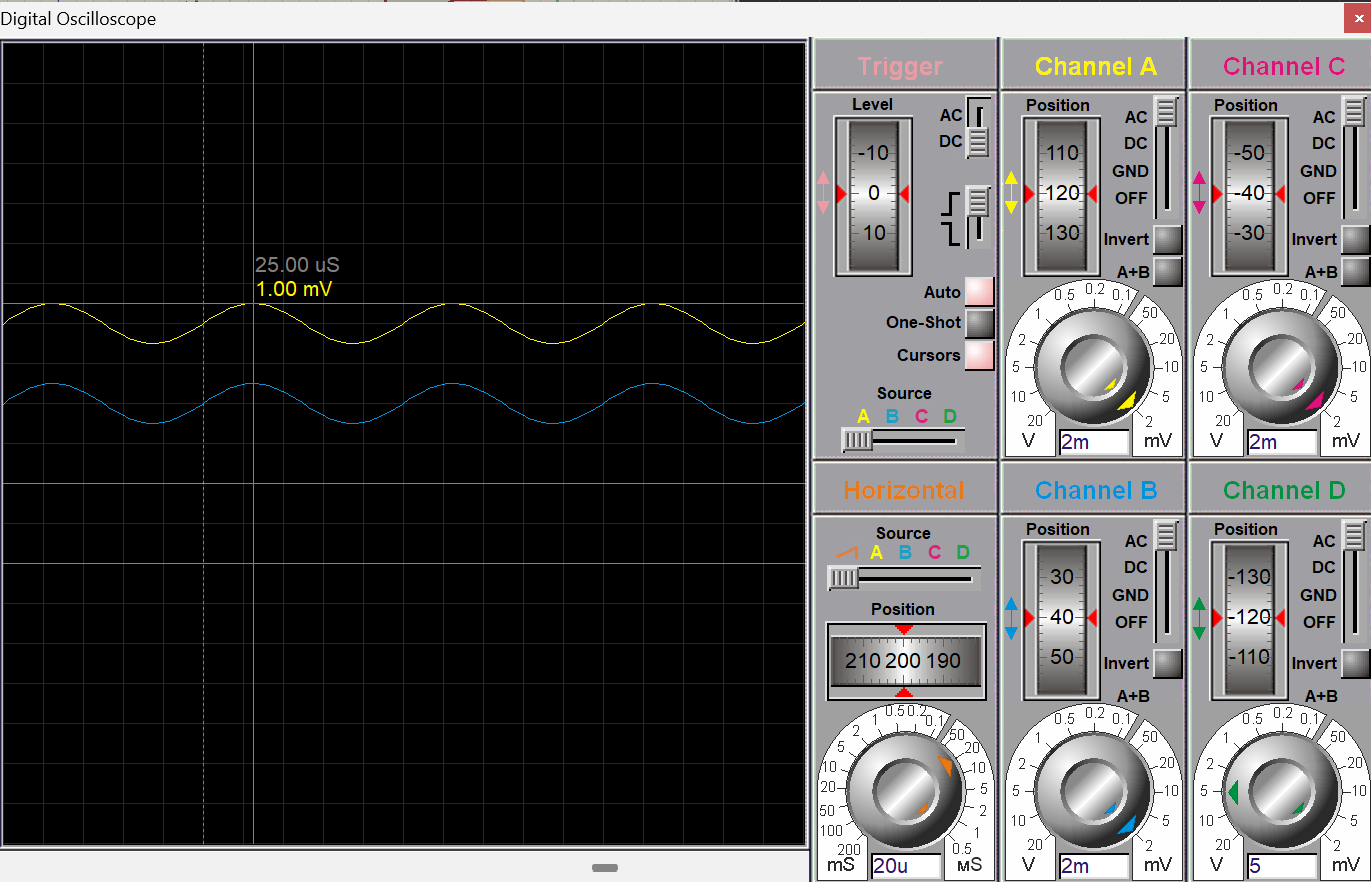Click the 1.00 mV cursor readout
1371x882 pixels.
(x=294, y=289)
